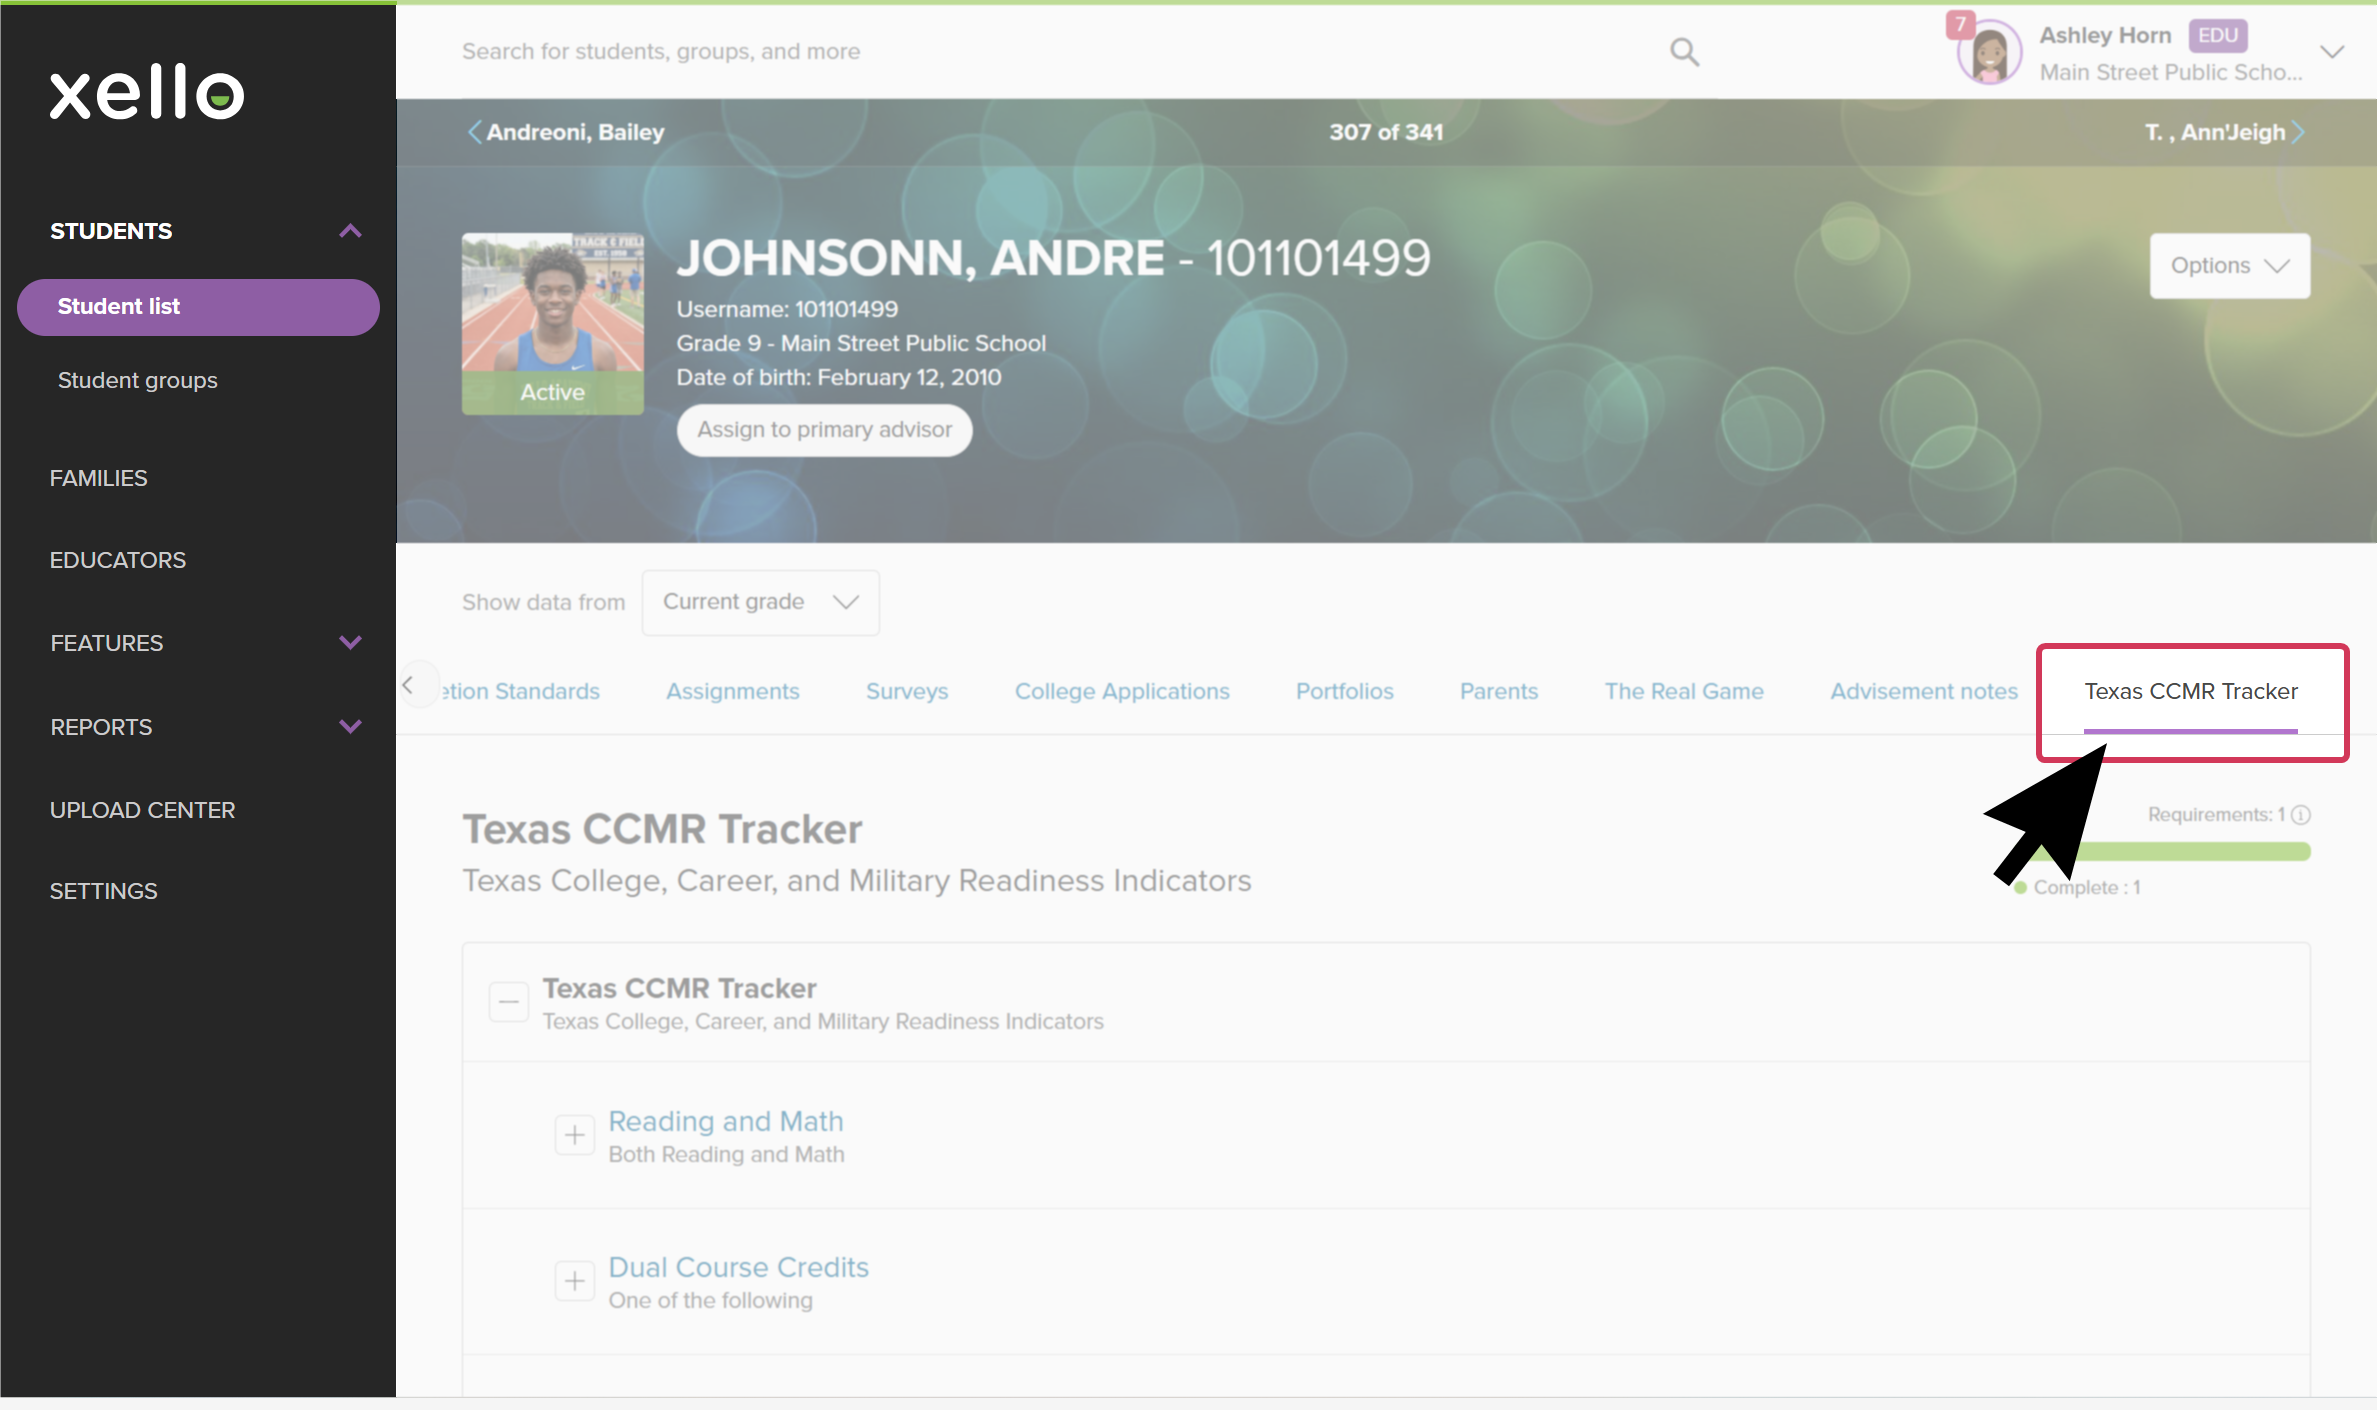Go to previous student Andreoni, Bailey

[x=566, y=132]
